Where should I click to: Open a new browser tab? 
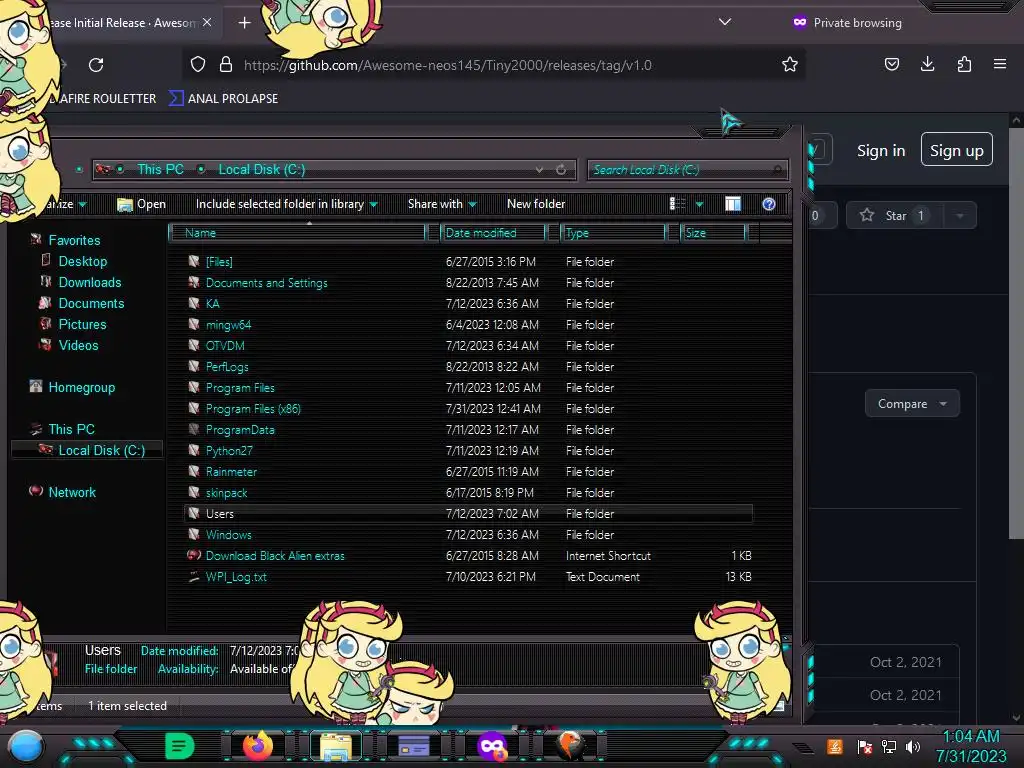tap(244, 23)
